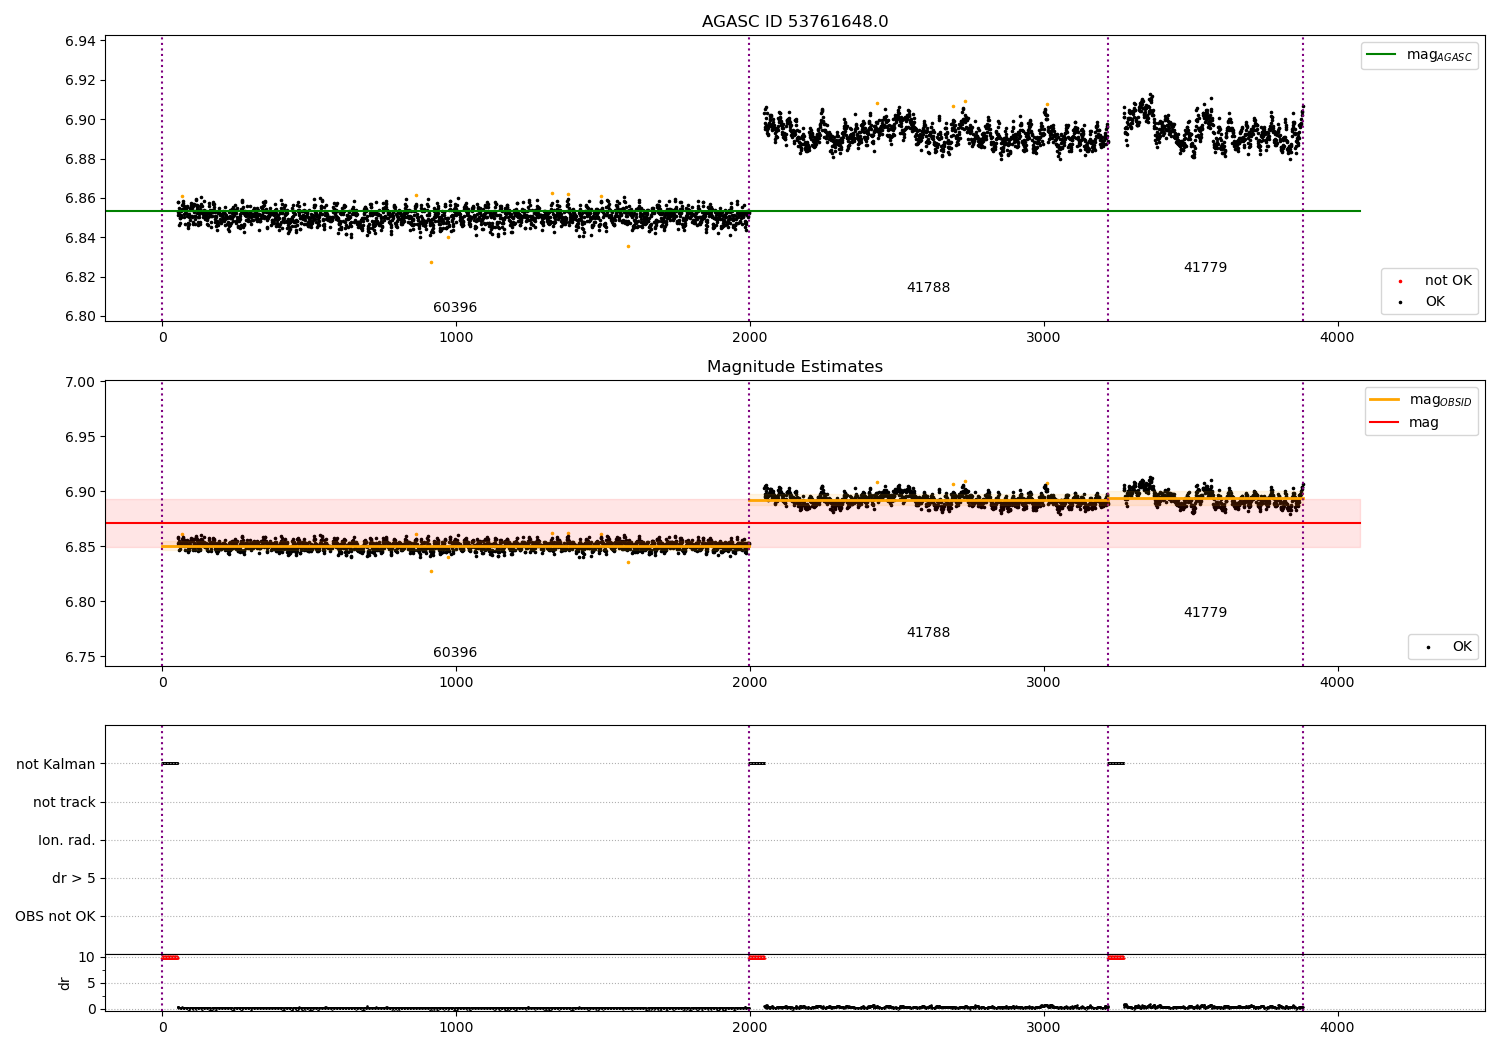Click the 41779 label in middle plot

(x=1205, y=613)
